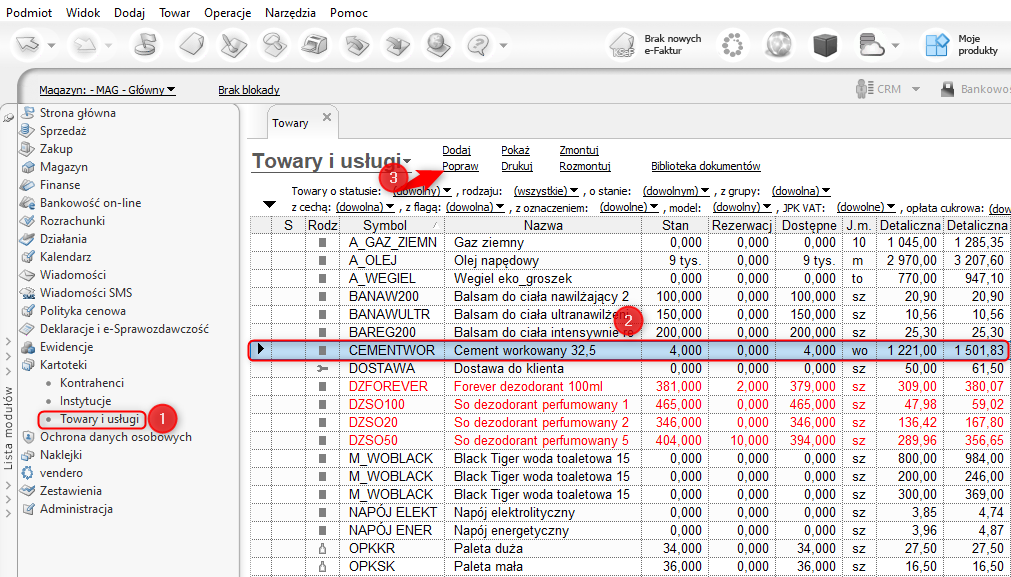Viewport: 1011px width, 577px height.
Task: Click the help question mark bubble icon
Action: point(478,45)
